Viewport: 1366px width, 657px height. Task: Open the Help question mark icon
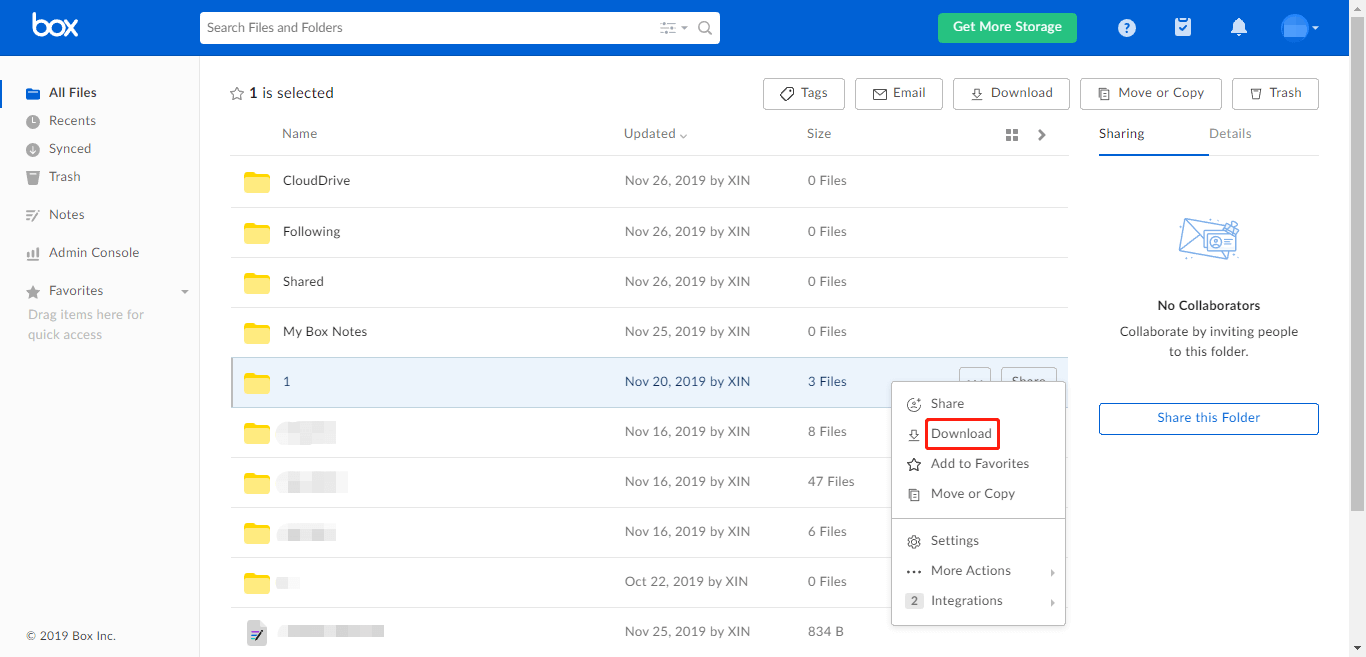pos(1127,28)
